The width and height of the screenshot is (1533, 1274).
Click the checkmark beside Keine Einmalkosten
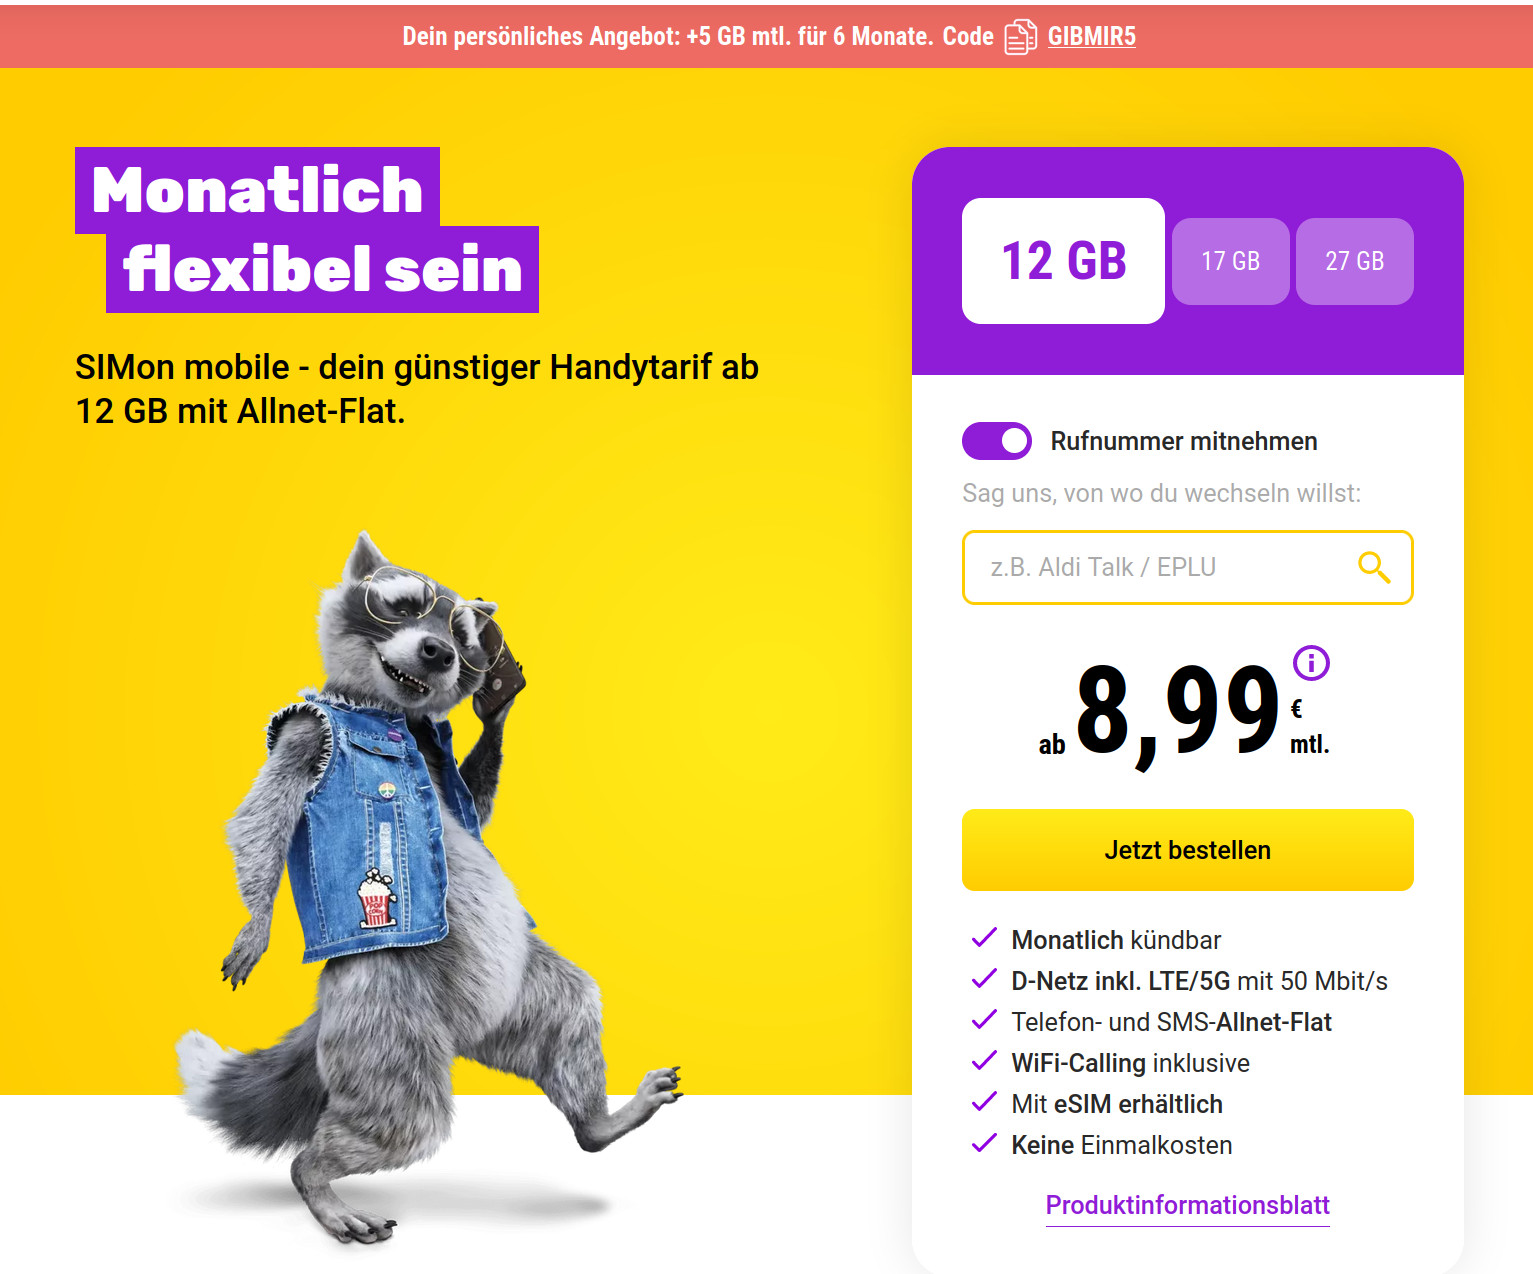pos(984,1143)
